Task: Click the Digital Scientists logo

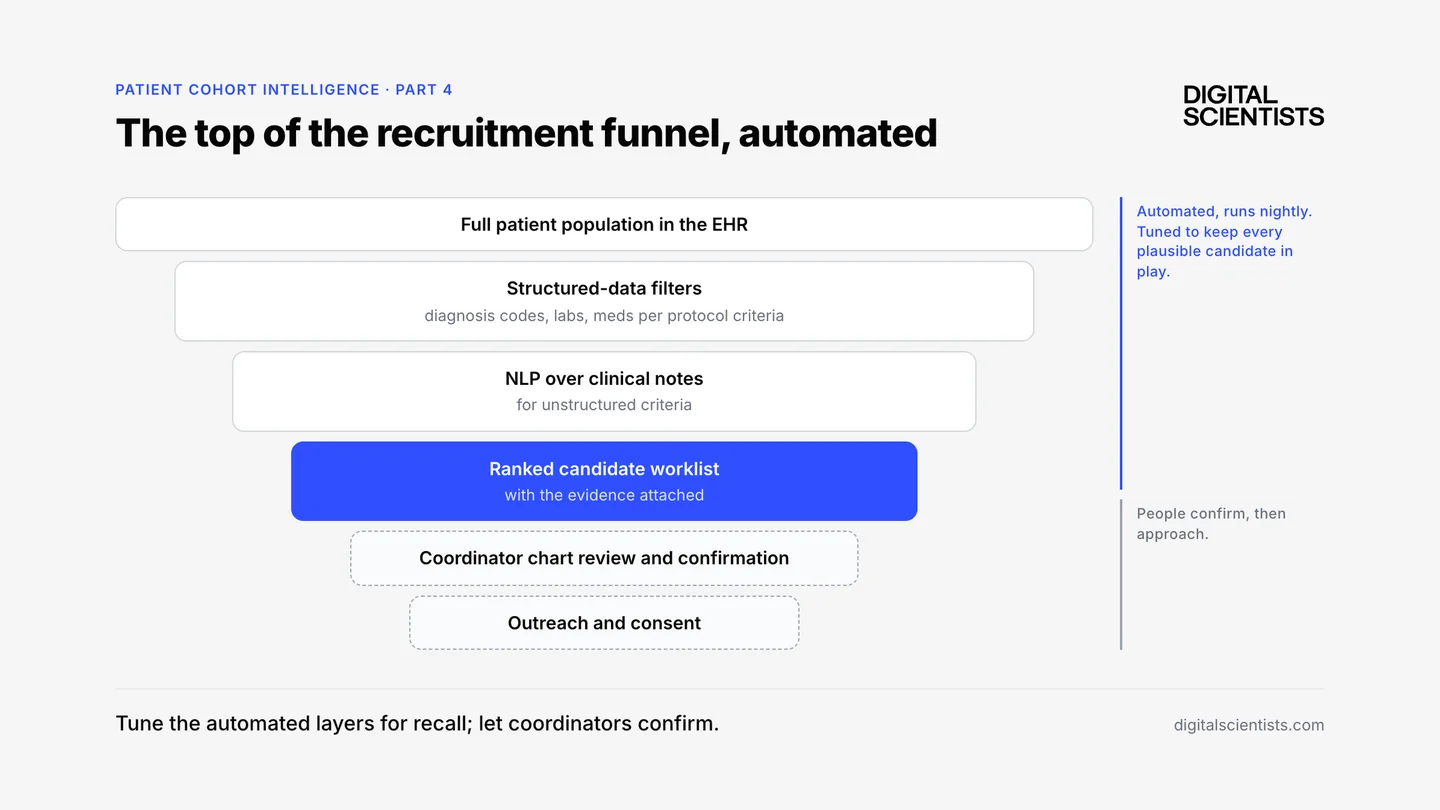Action: coord(1253,106)
